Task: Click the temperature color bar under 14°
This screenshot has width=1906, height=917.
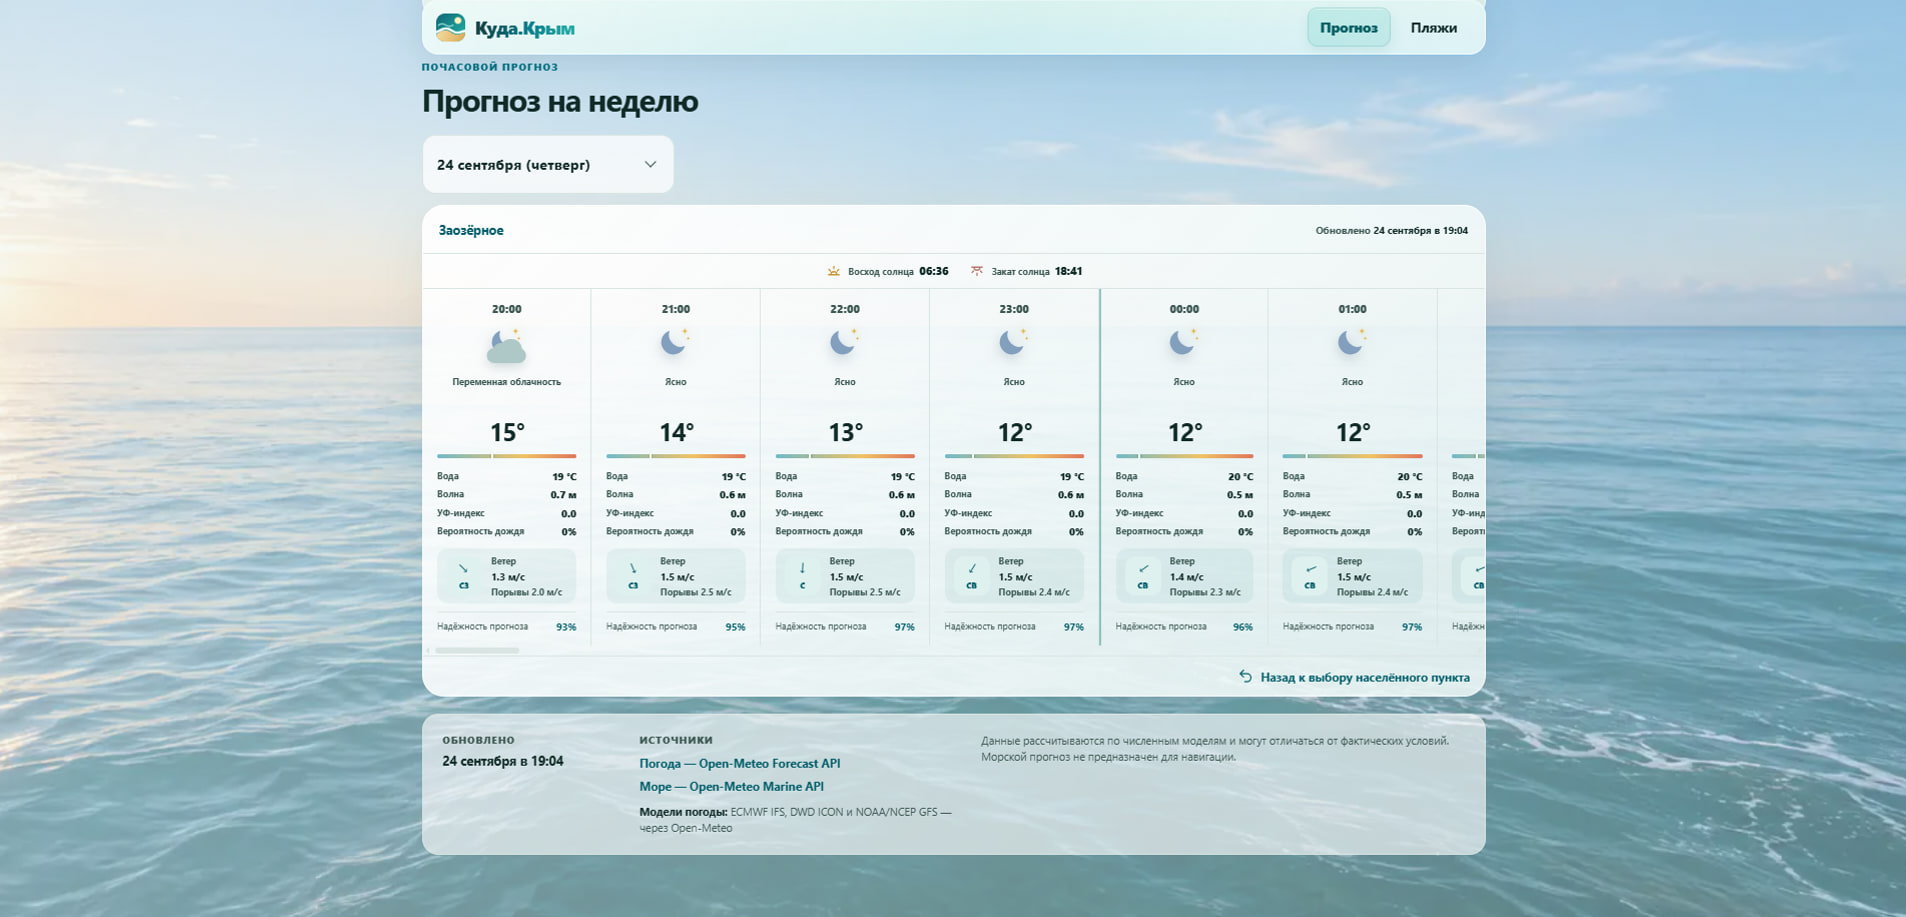Action: click(676, 456)
